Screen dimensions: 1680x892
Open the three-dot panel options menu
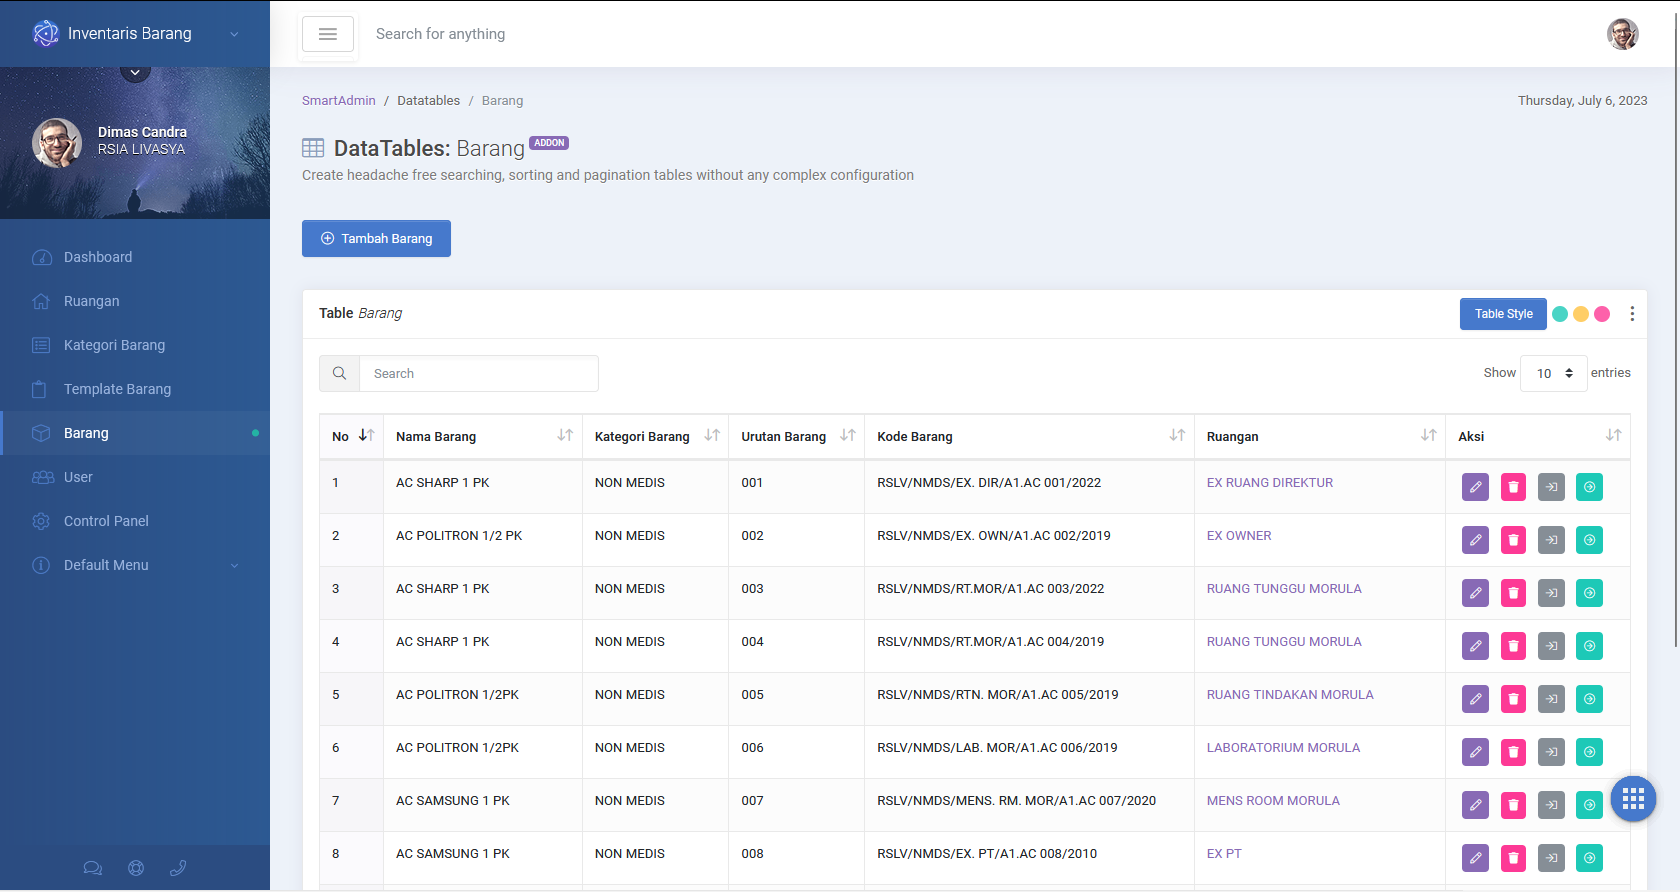pos(1632,314)
